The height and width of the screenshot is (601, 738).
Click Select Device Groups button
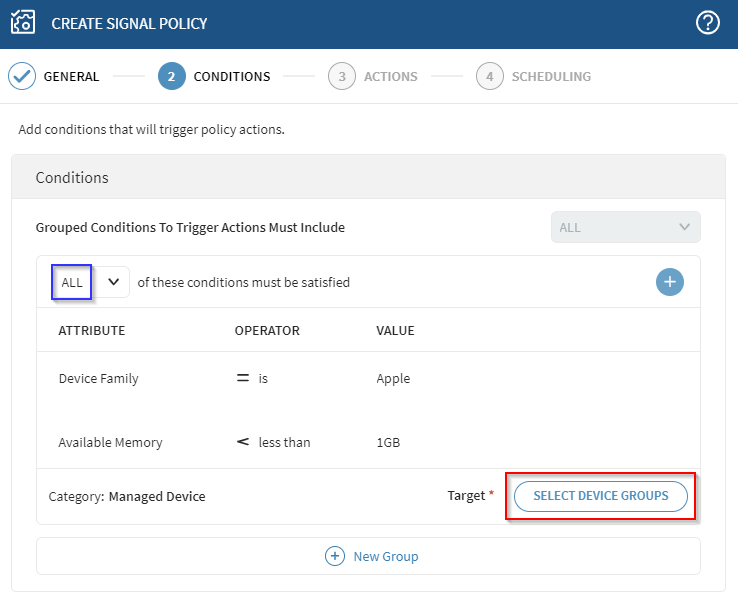(x=601, y=496)
